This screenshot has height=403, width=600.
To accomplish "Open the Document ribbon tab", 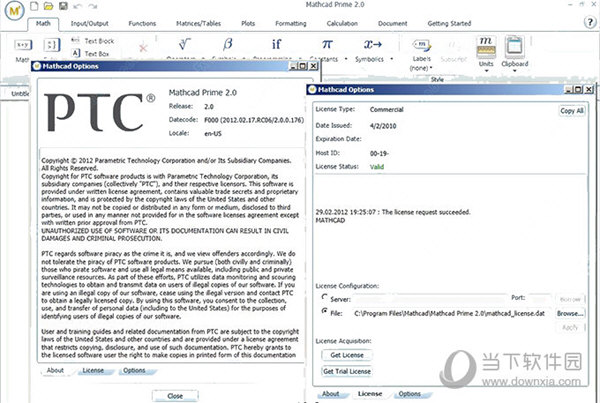I will (393, 23).
